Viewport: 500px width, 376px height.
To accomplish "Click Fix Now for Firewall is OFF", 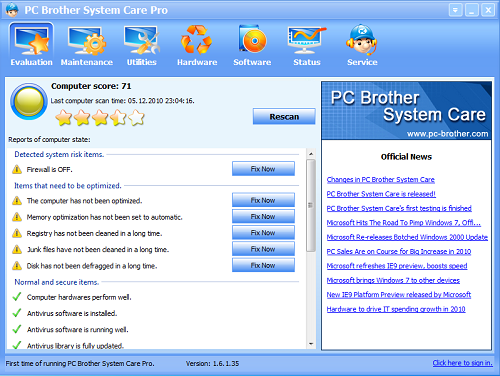I will pos(263,169).
